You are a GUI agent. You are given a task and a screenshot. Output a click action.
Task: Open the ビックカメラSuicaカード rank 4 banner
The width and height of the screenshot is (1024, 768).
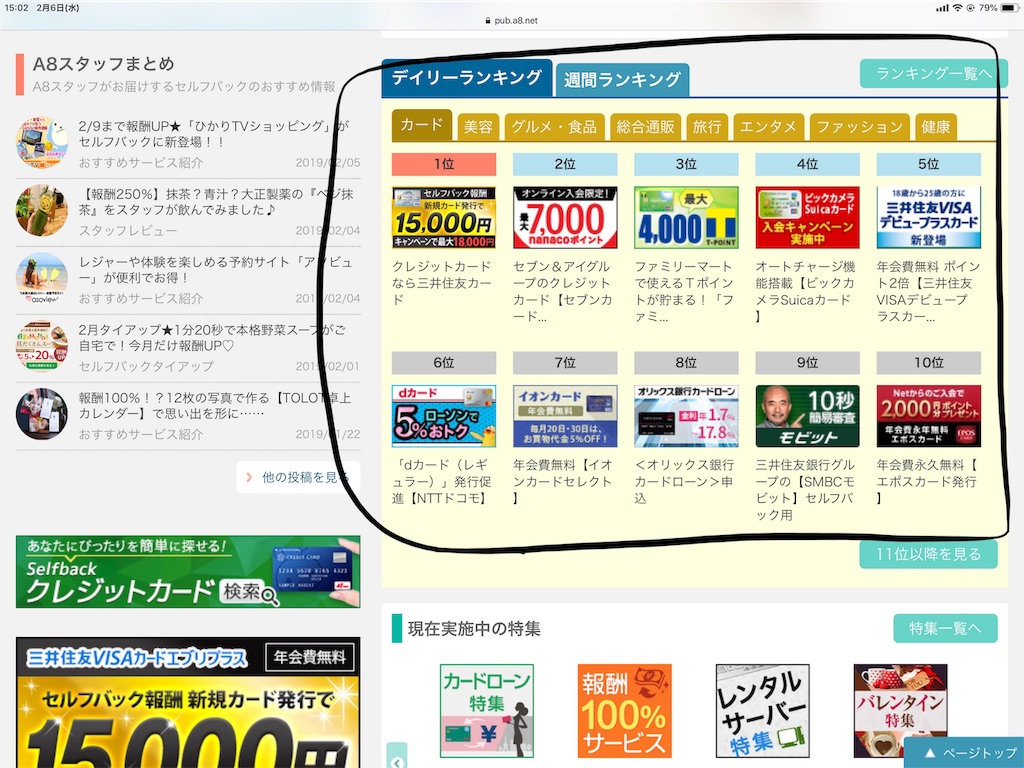coord(807,218)
